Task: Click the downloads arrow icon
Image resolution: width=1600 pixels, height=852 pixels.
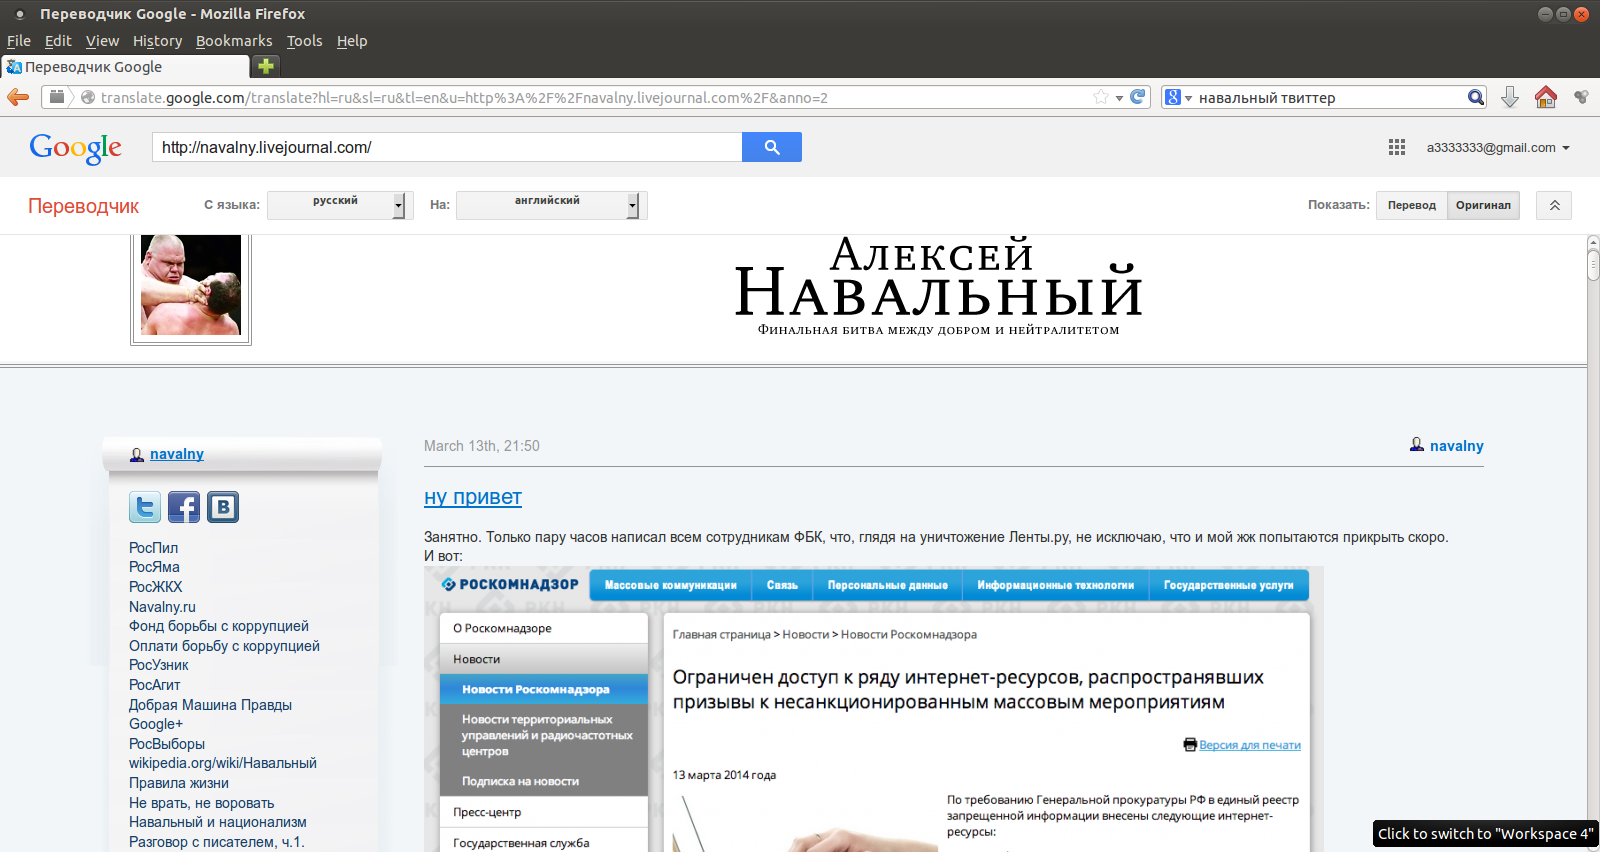Action: pyautogui.click(x=1510, y=97)
